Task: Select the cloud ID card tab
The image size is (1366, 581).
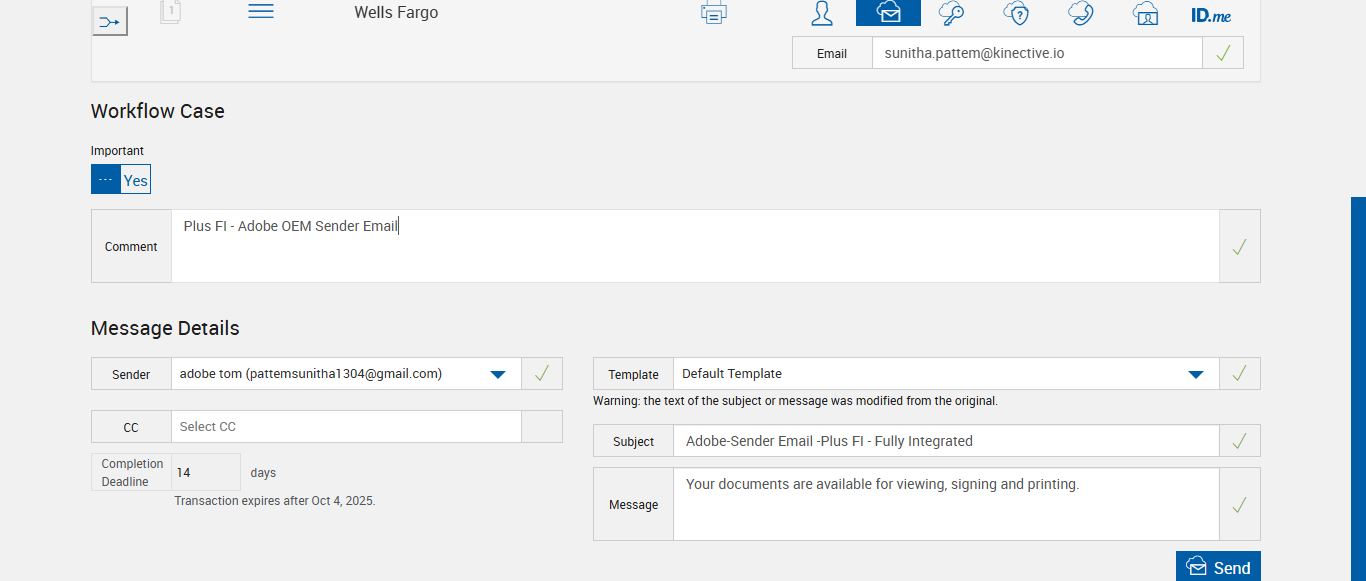Action: tap(1145, 13)
